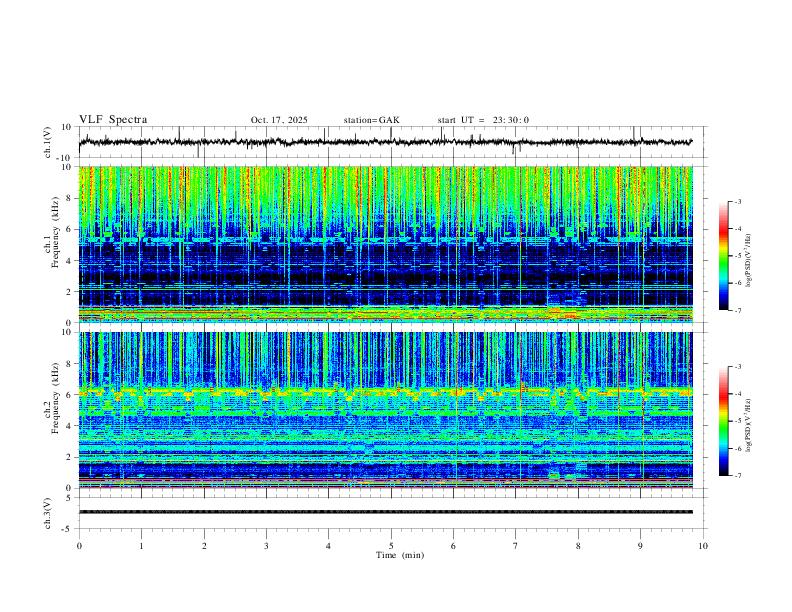Image resolution: width=792 pixels, height=612 pixels.
Task: Click the ch.3 flat black trace
Action: [385, 512]
